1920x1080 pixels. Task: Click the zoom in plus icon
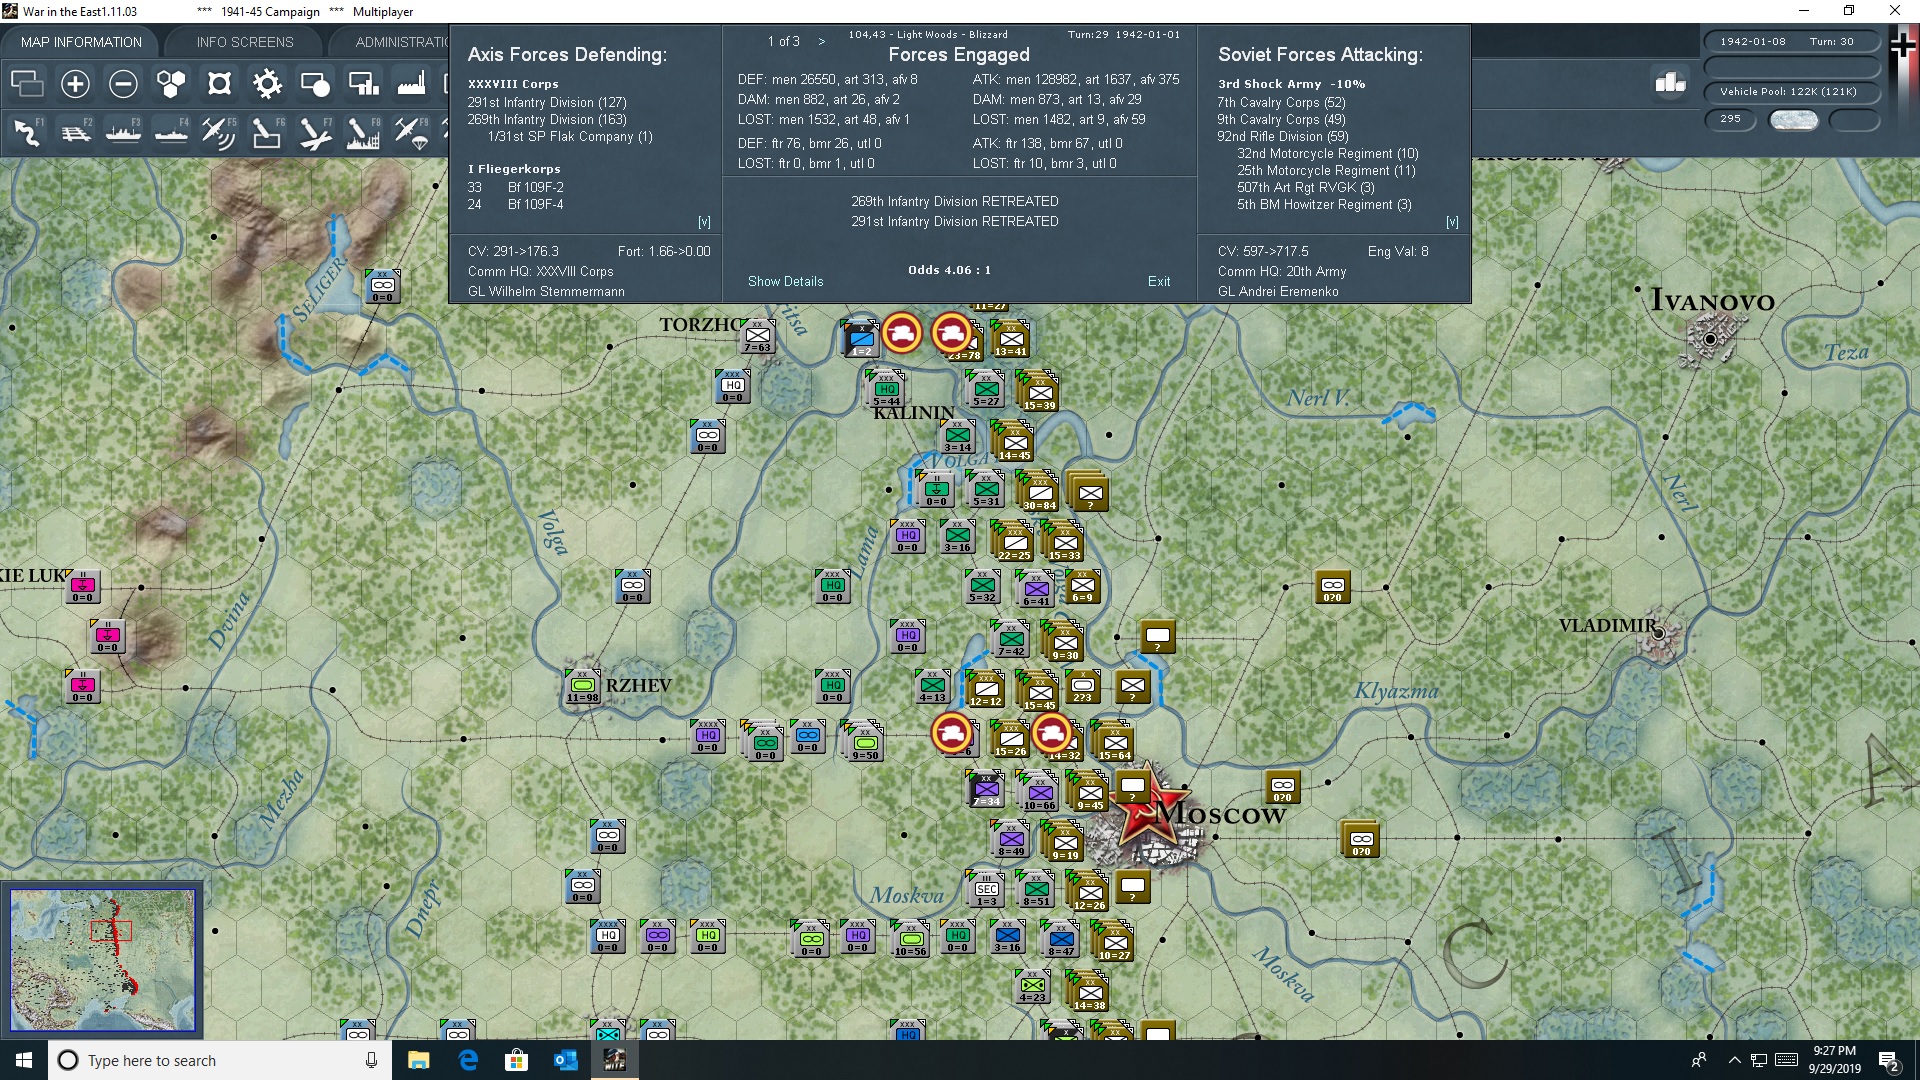(75, 84)
